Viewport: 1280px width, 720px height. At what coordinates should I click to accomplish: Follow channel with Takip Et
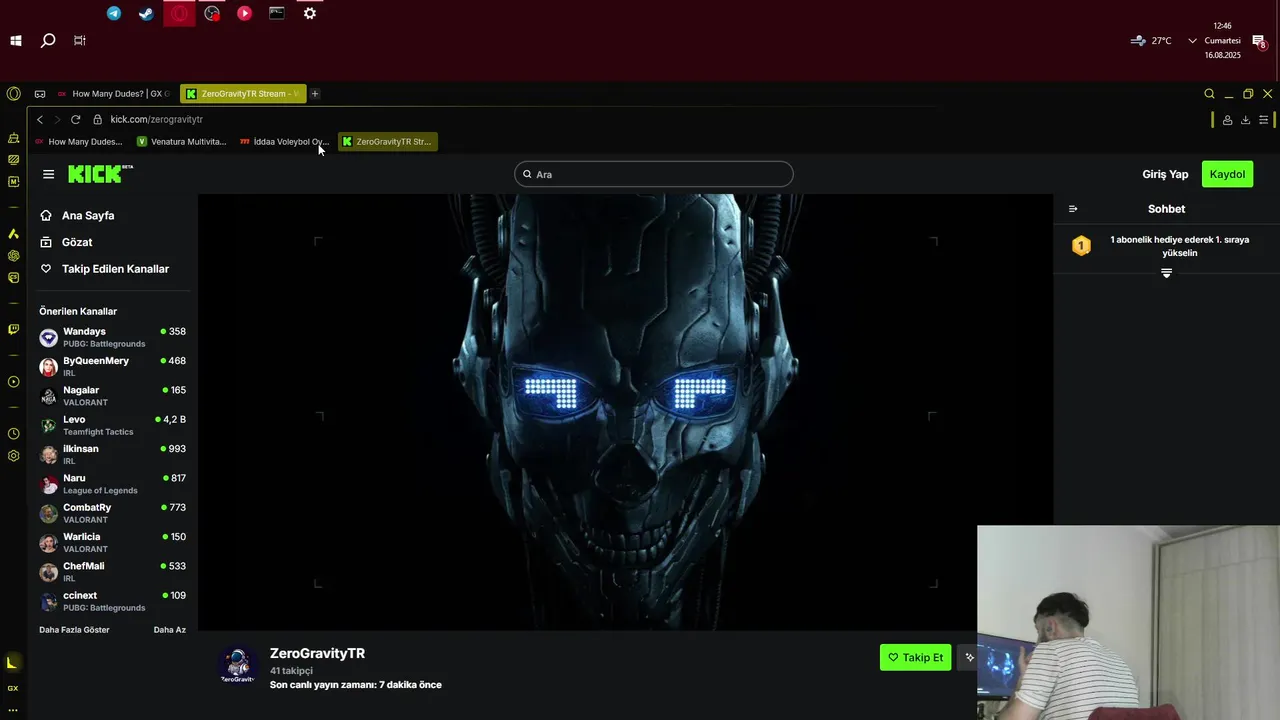pos(915,658)
